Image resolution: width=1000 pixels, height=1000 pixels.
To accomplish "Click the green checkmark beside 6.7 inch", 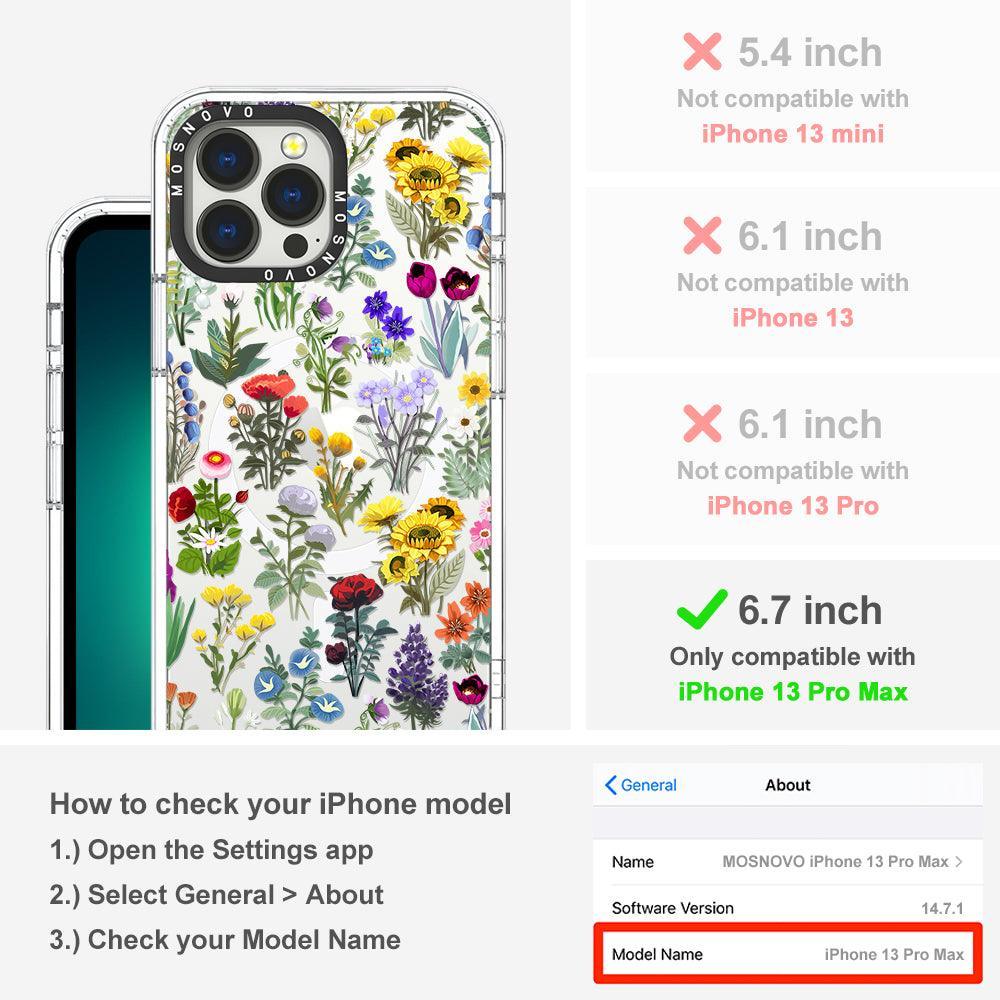I will (702, 609).
